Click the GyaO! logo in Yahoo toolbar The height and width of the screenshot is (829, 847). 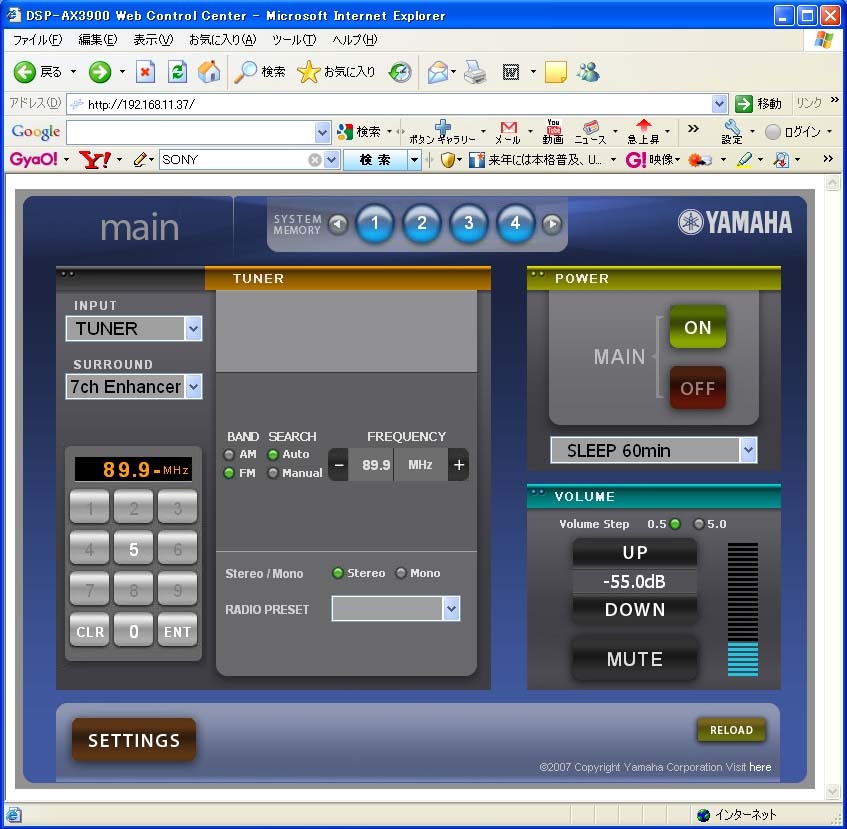[x=33, y=159]
